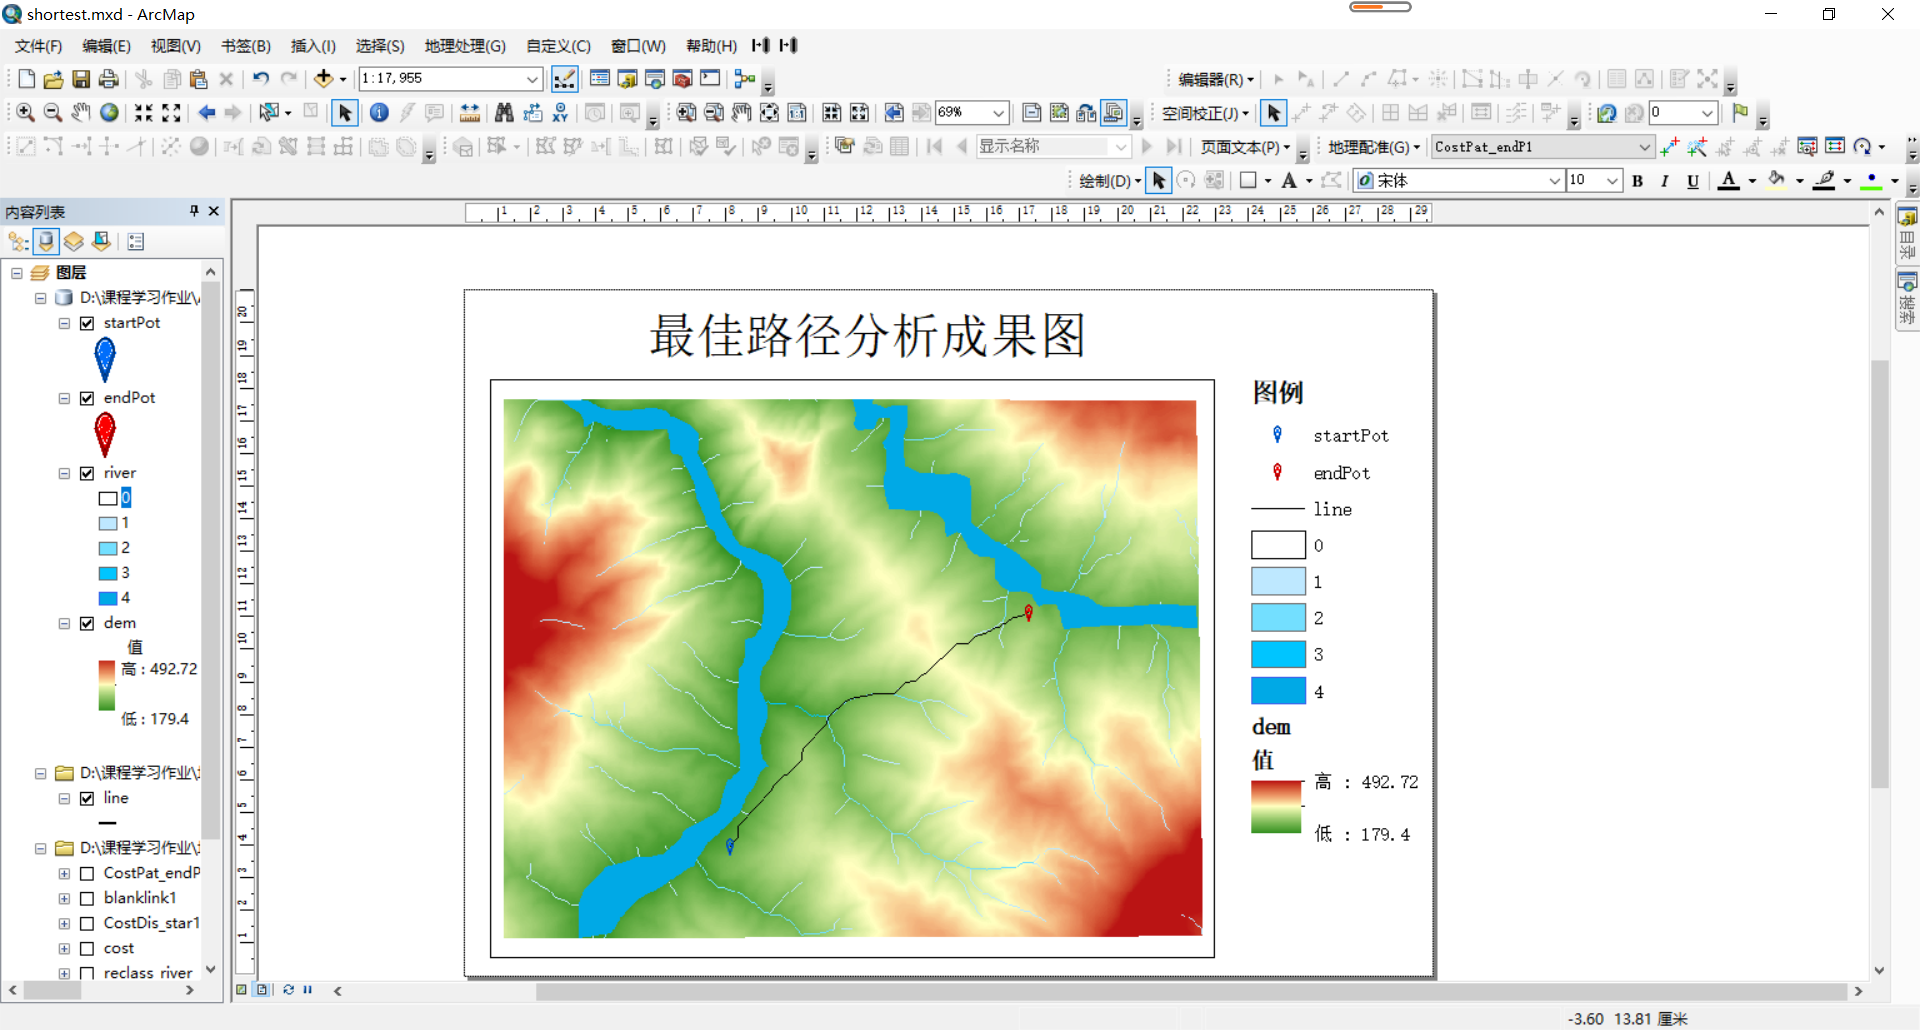The image size is (1920, 1030).
Task: Click the 绘制(D) drawing button
Action: click(1107, 181)
